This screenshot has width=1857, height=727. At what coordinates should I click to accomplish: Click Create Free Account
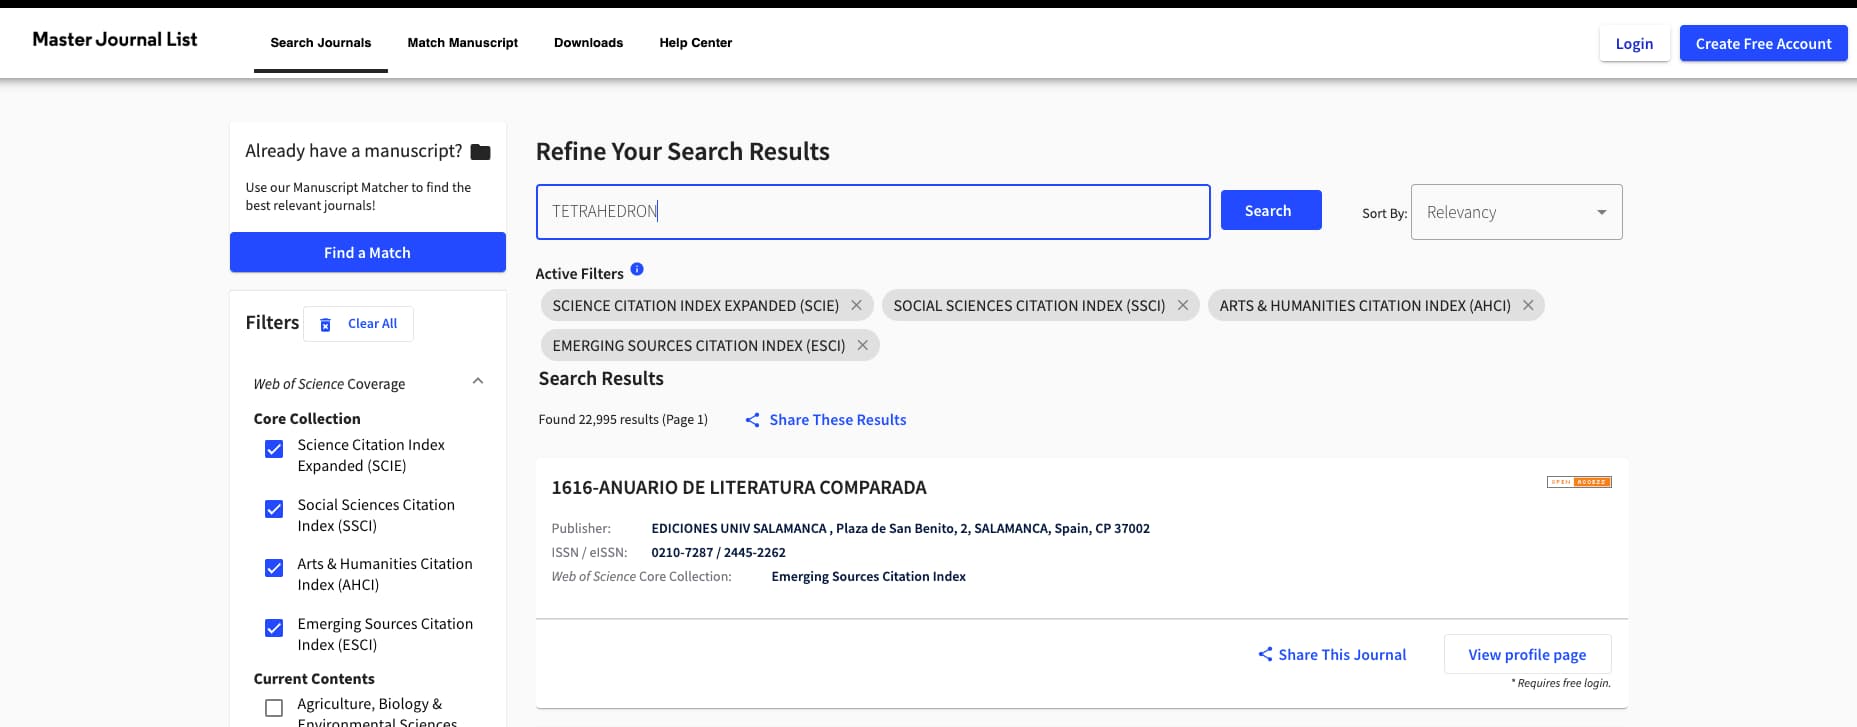coord(1764,43)
